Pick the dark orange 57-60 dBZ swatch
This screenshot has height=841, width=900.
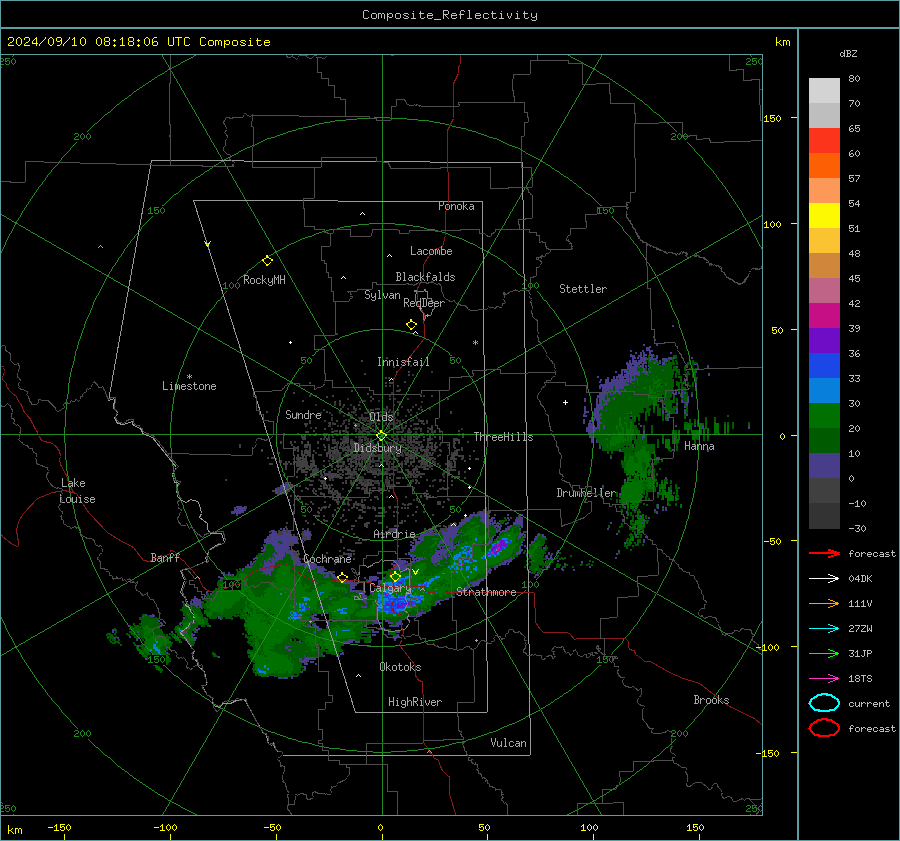pos(824,165)
